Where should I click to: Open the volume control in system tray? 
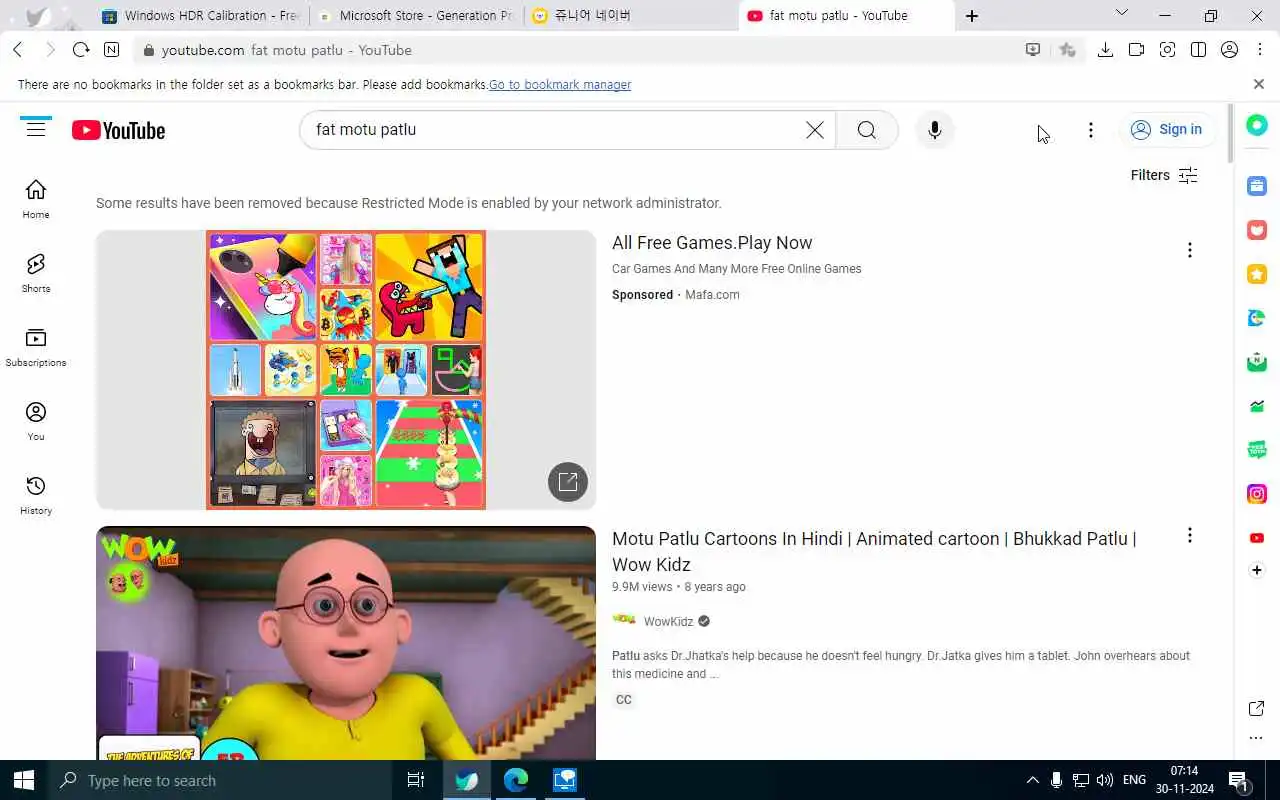pos(1105,780)
